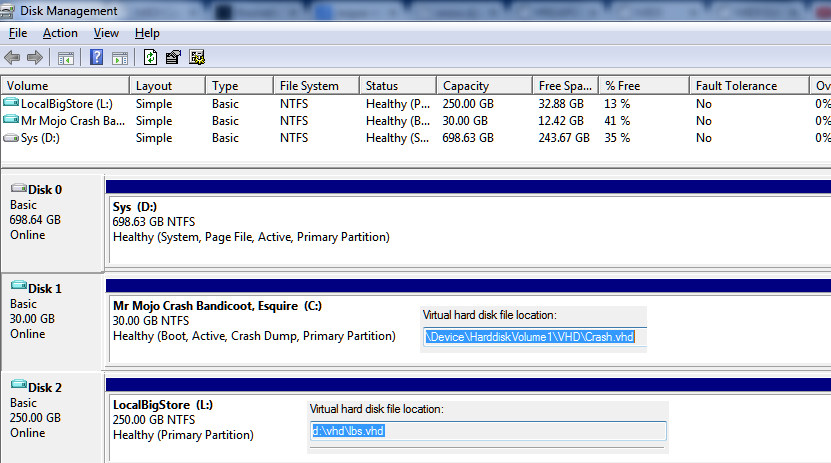Image resolution: width=831 pixels, height=463 pixels.
Task: Select the Disk 0 label panel
Action: [x=52, y=222]
